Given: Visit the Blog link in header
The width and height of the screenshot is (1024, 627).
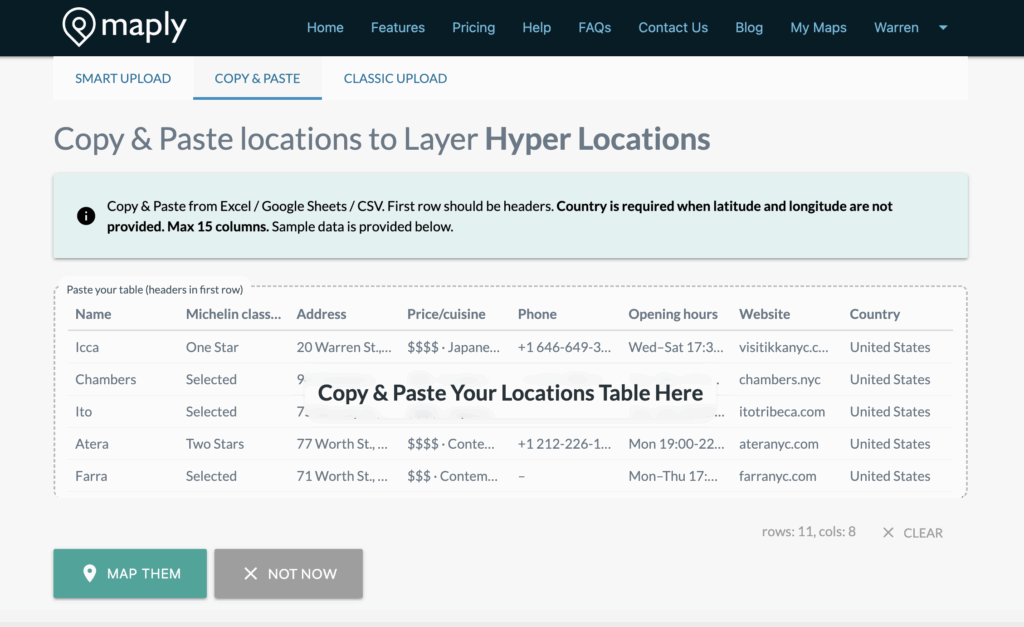Looking at the screenshot, I should [749, 28].
